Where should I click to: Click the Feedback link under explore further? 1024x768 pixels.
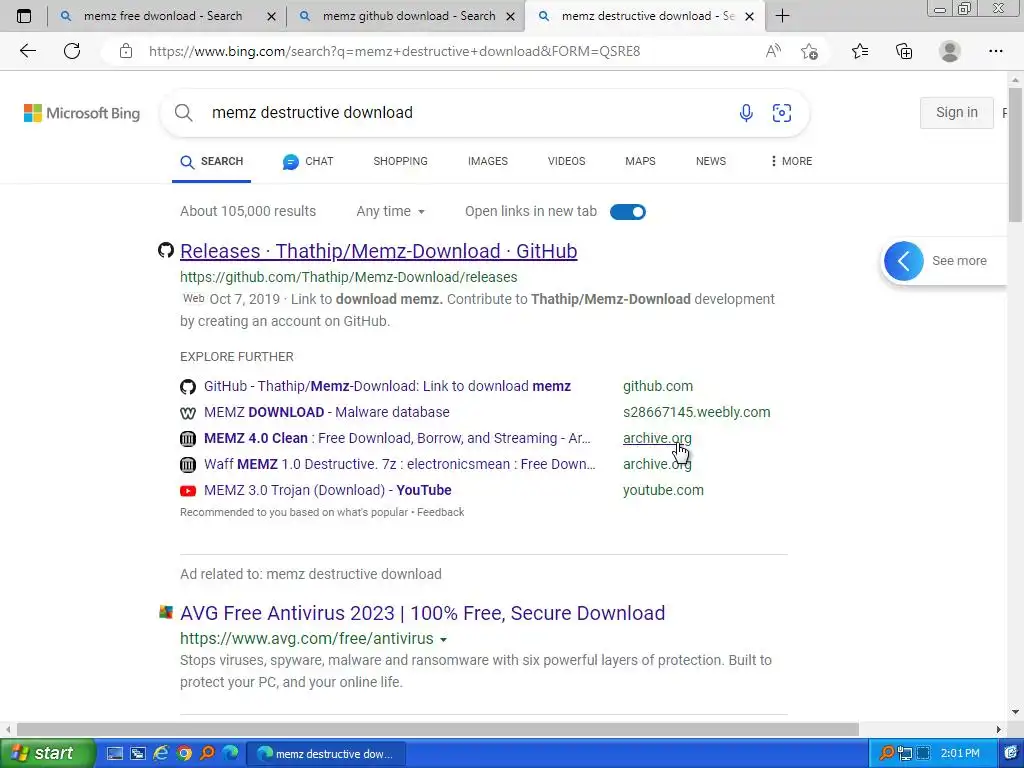440,513
